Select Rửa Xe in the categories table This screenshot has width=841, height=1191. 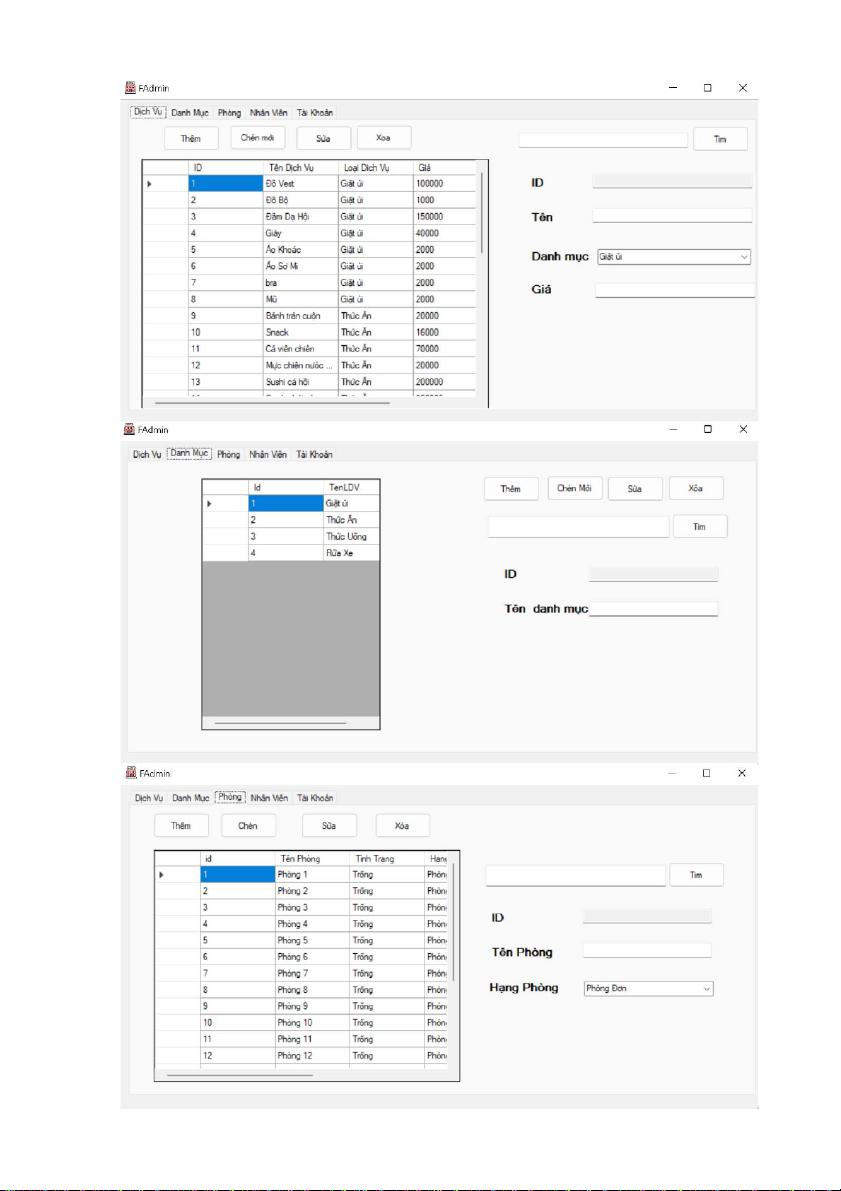coord(351,553)
